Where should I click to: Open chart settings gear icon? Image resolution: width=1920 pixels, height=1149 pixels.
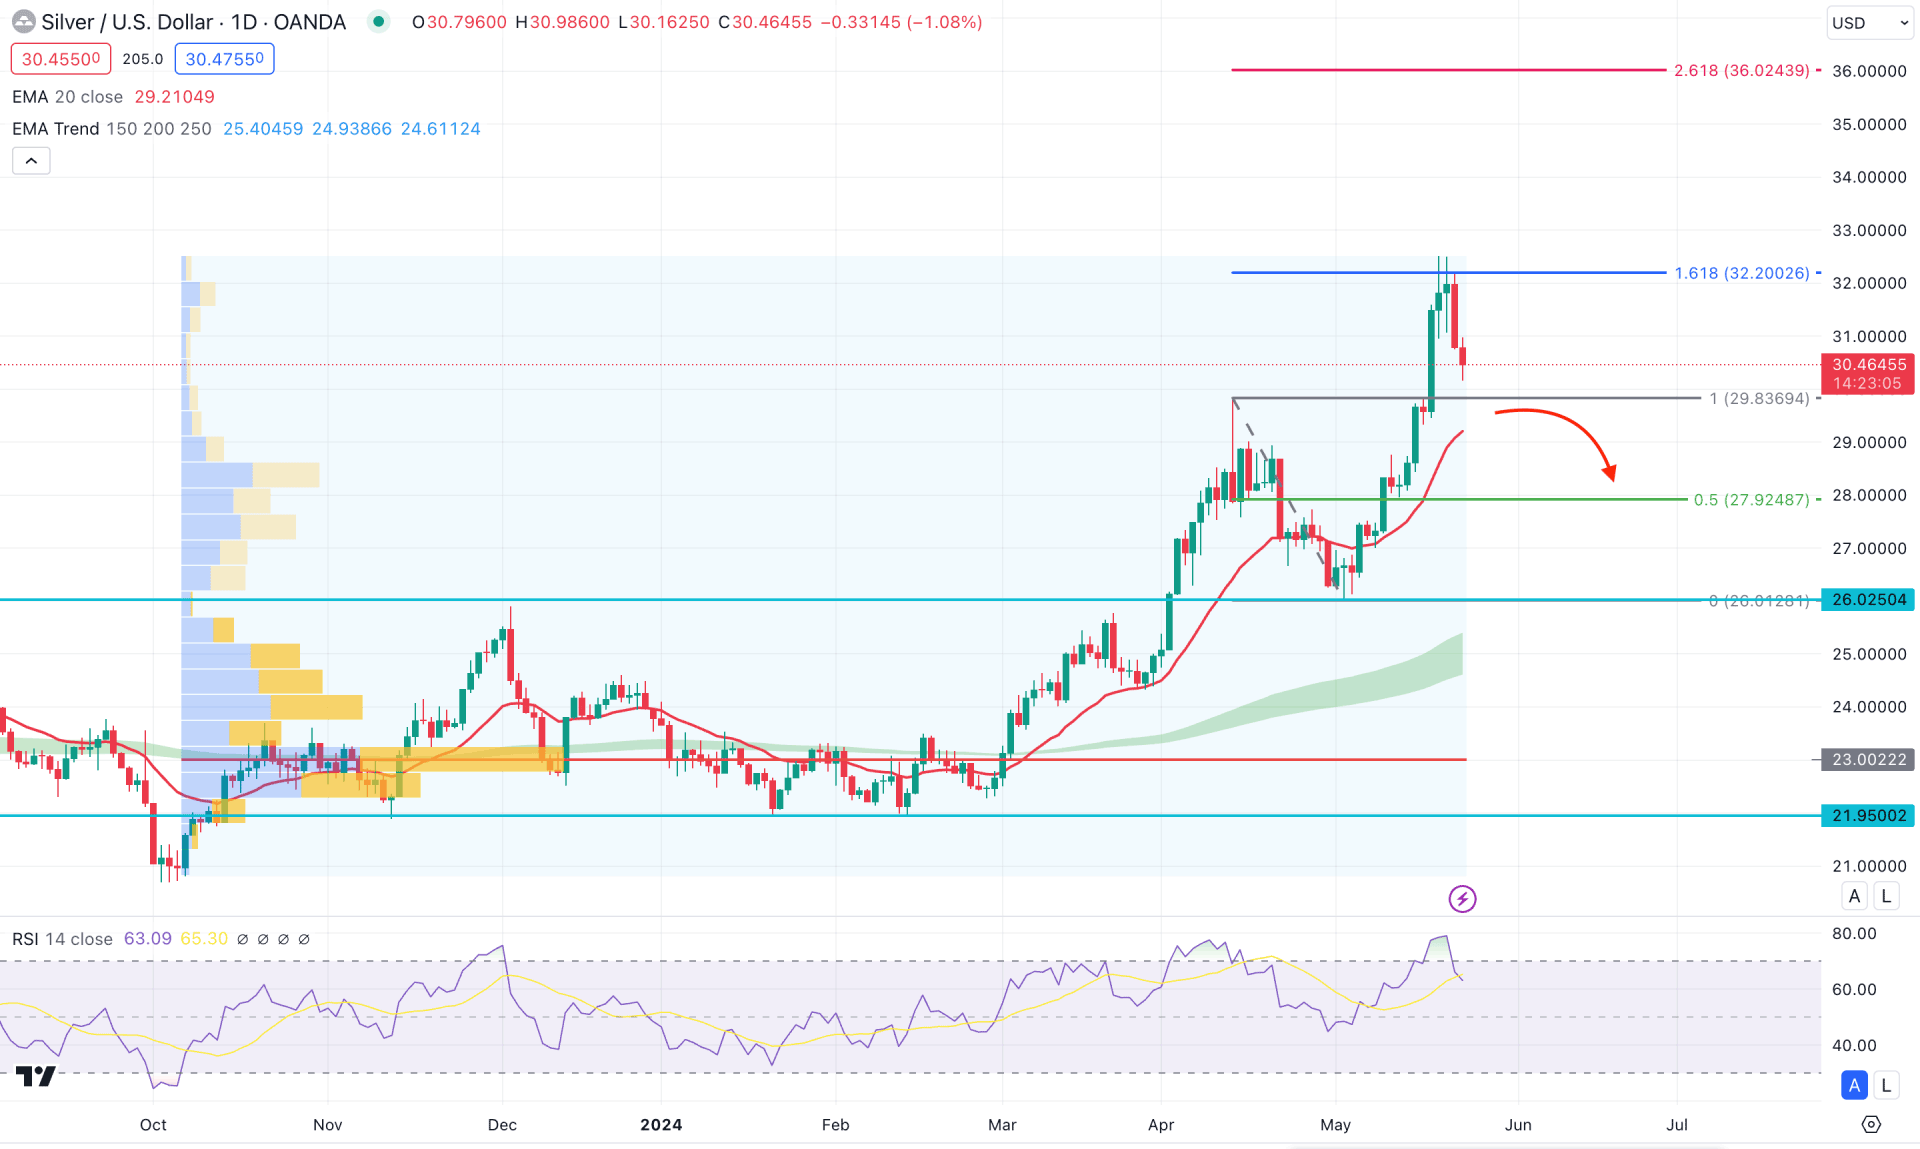(1871, 1125)
